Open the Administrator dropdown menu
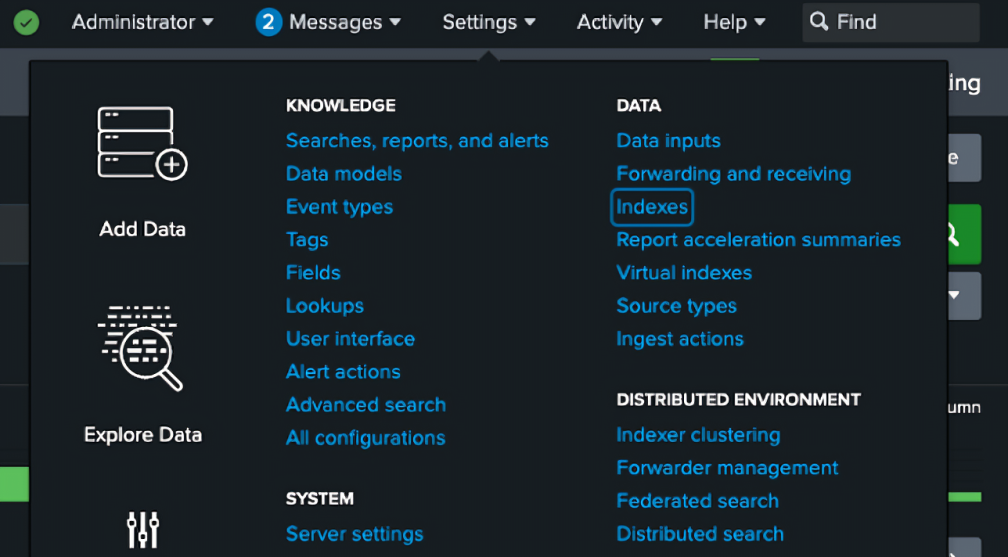The height and width of the screenshot is (557, 1008). (x=142, y=22)
